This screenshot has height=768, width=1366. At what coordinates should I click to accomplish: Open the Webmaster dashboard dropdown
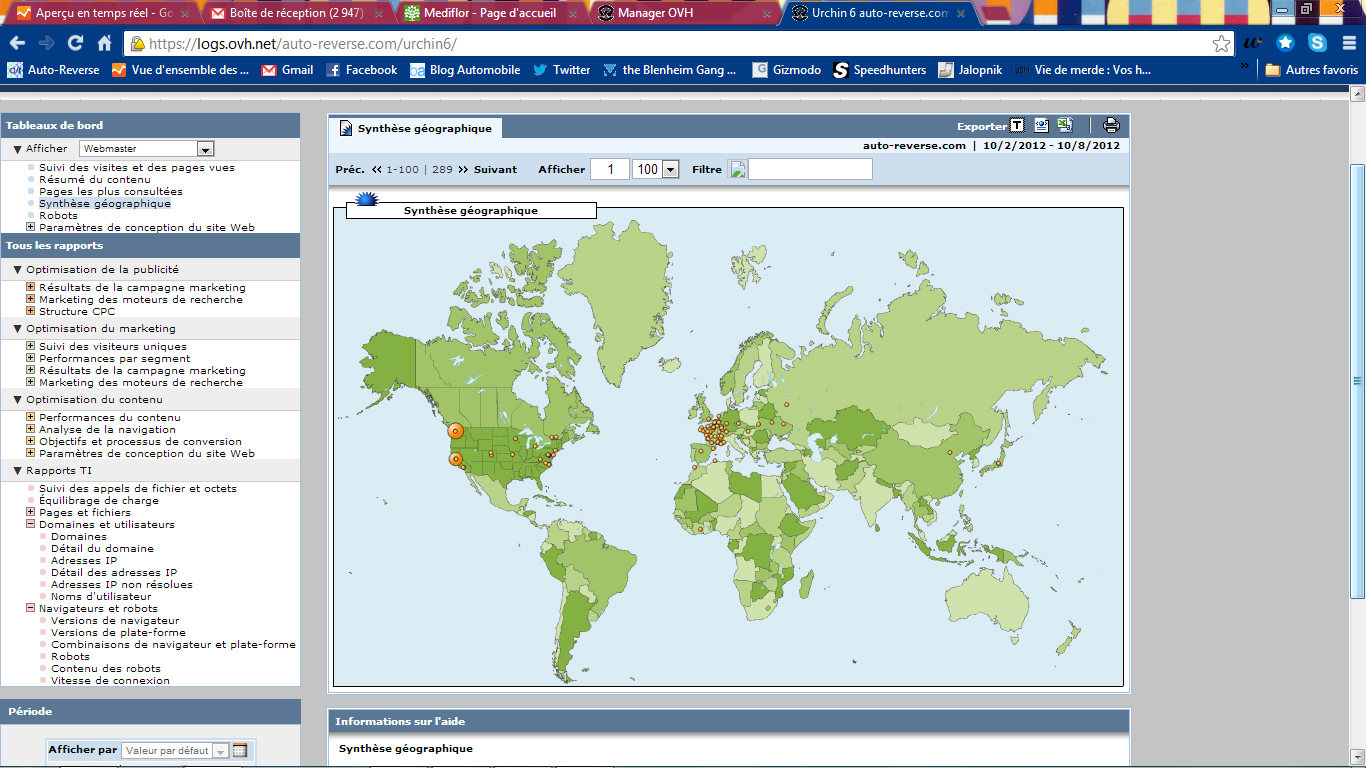pos(205,149)
